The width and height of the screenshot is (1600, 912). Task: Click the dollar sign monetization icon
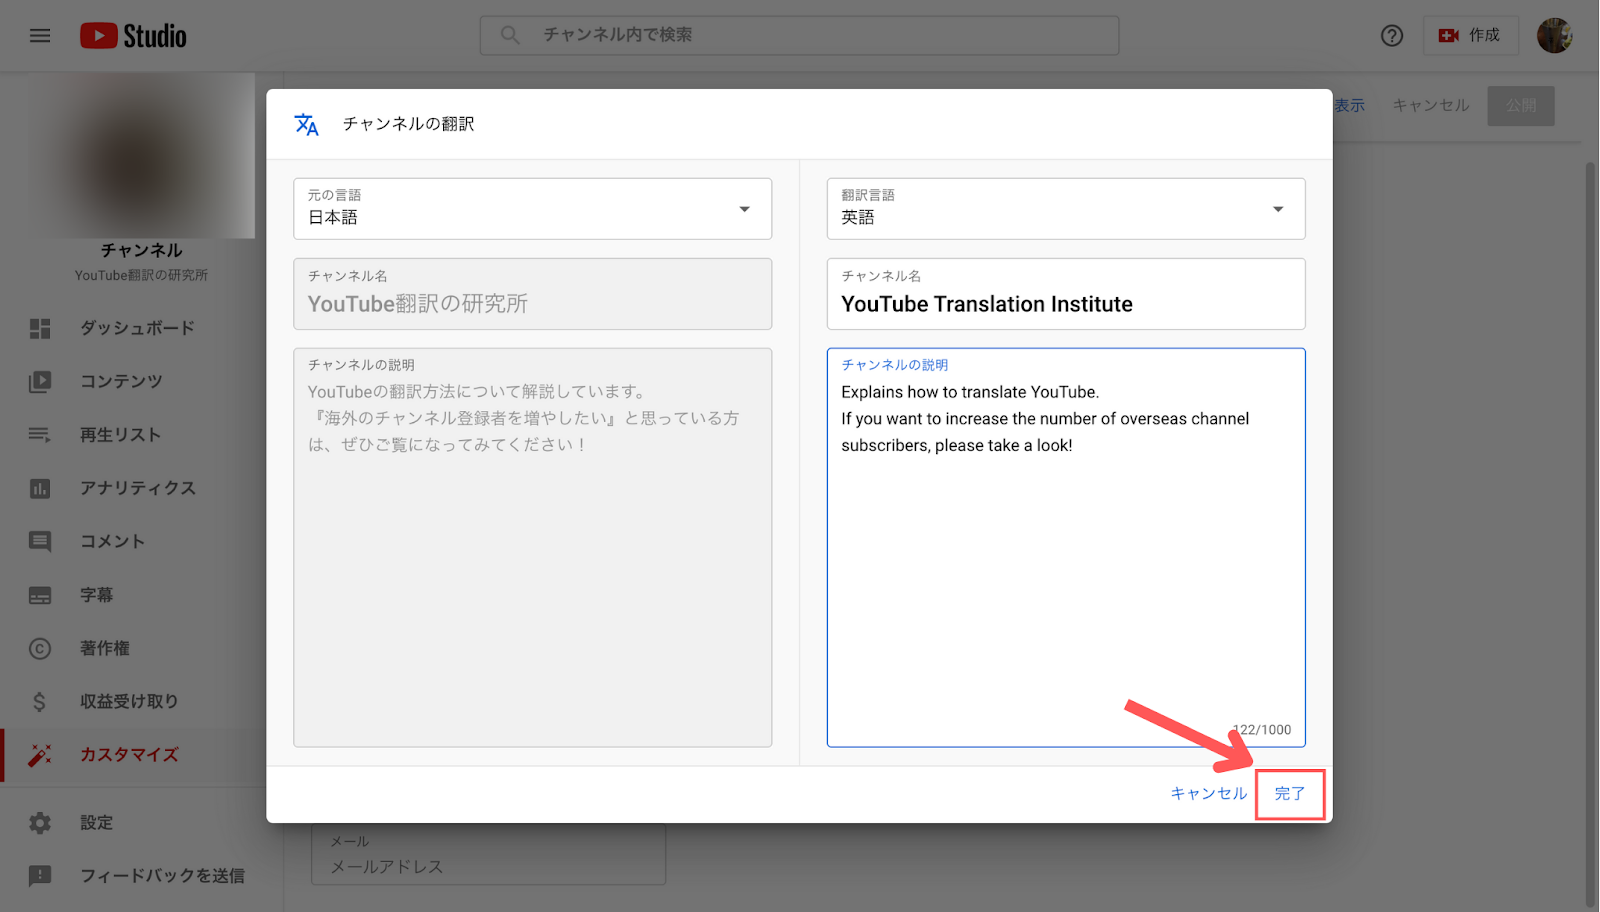pyautogui.click(x=40, y=701)
